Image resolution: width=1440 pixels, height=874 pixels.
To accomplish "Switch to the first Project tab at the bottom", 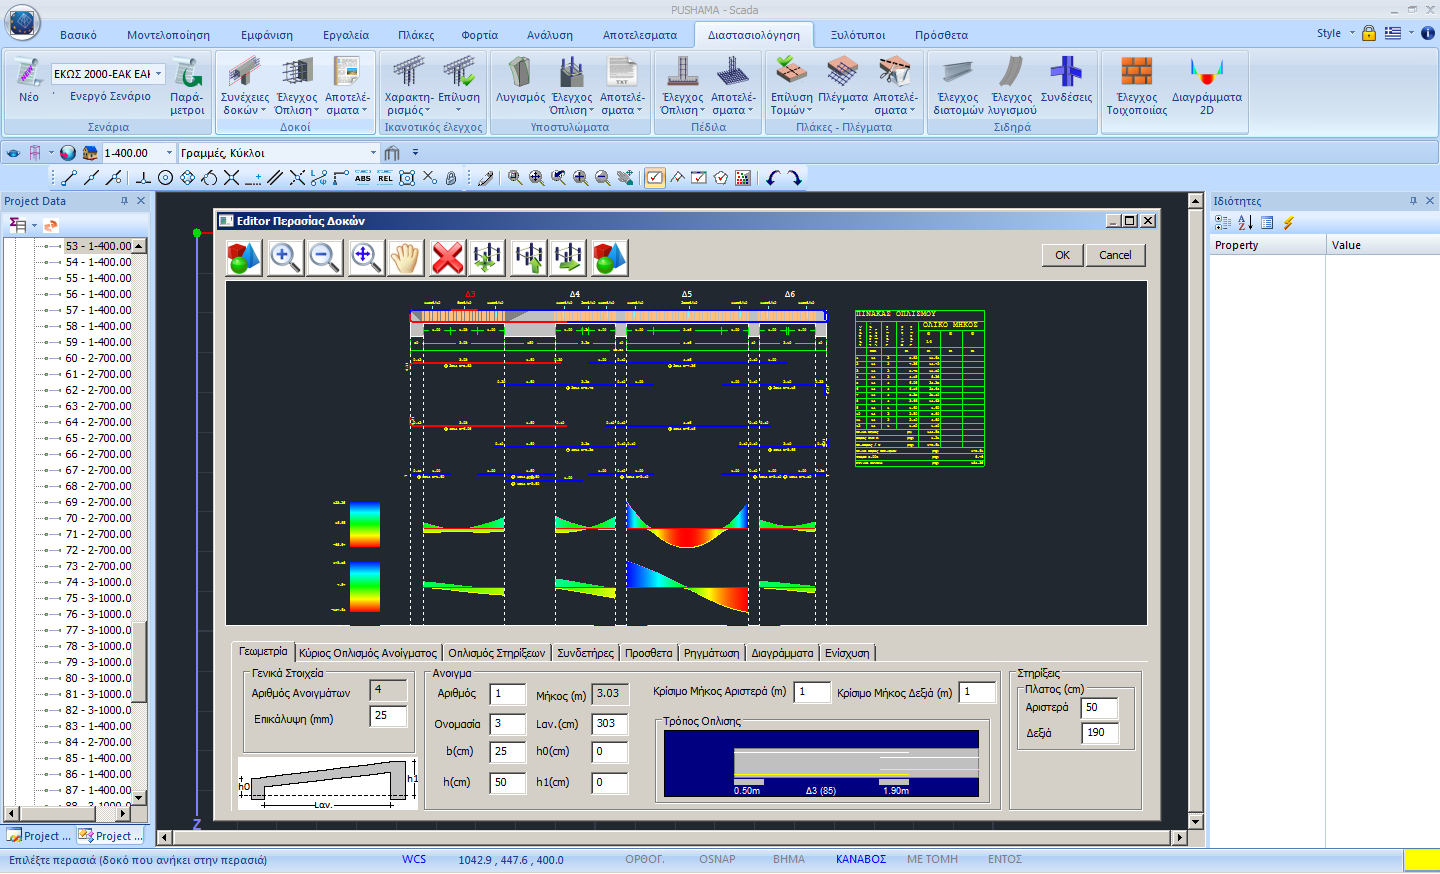I will click(39, 836).
